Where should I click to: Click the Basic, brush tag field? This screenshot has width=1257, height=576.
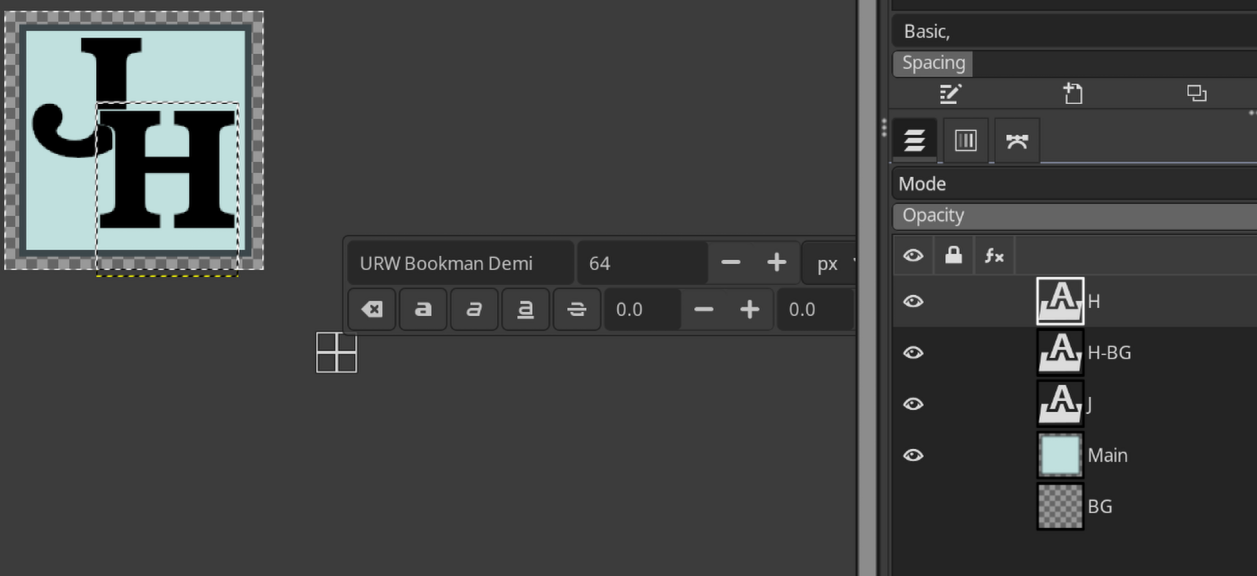point(1075,32)
